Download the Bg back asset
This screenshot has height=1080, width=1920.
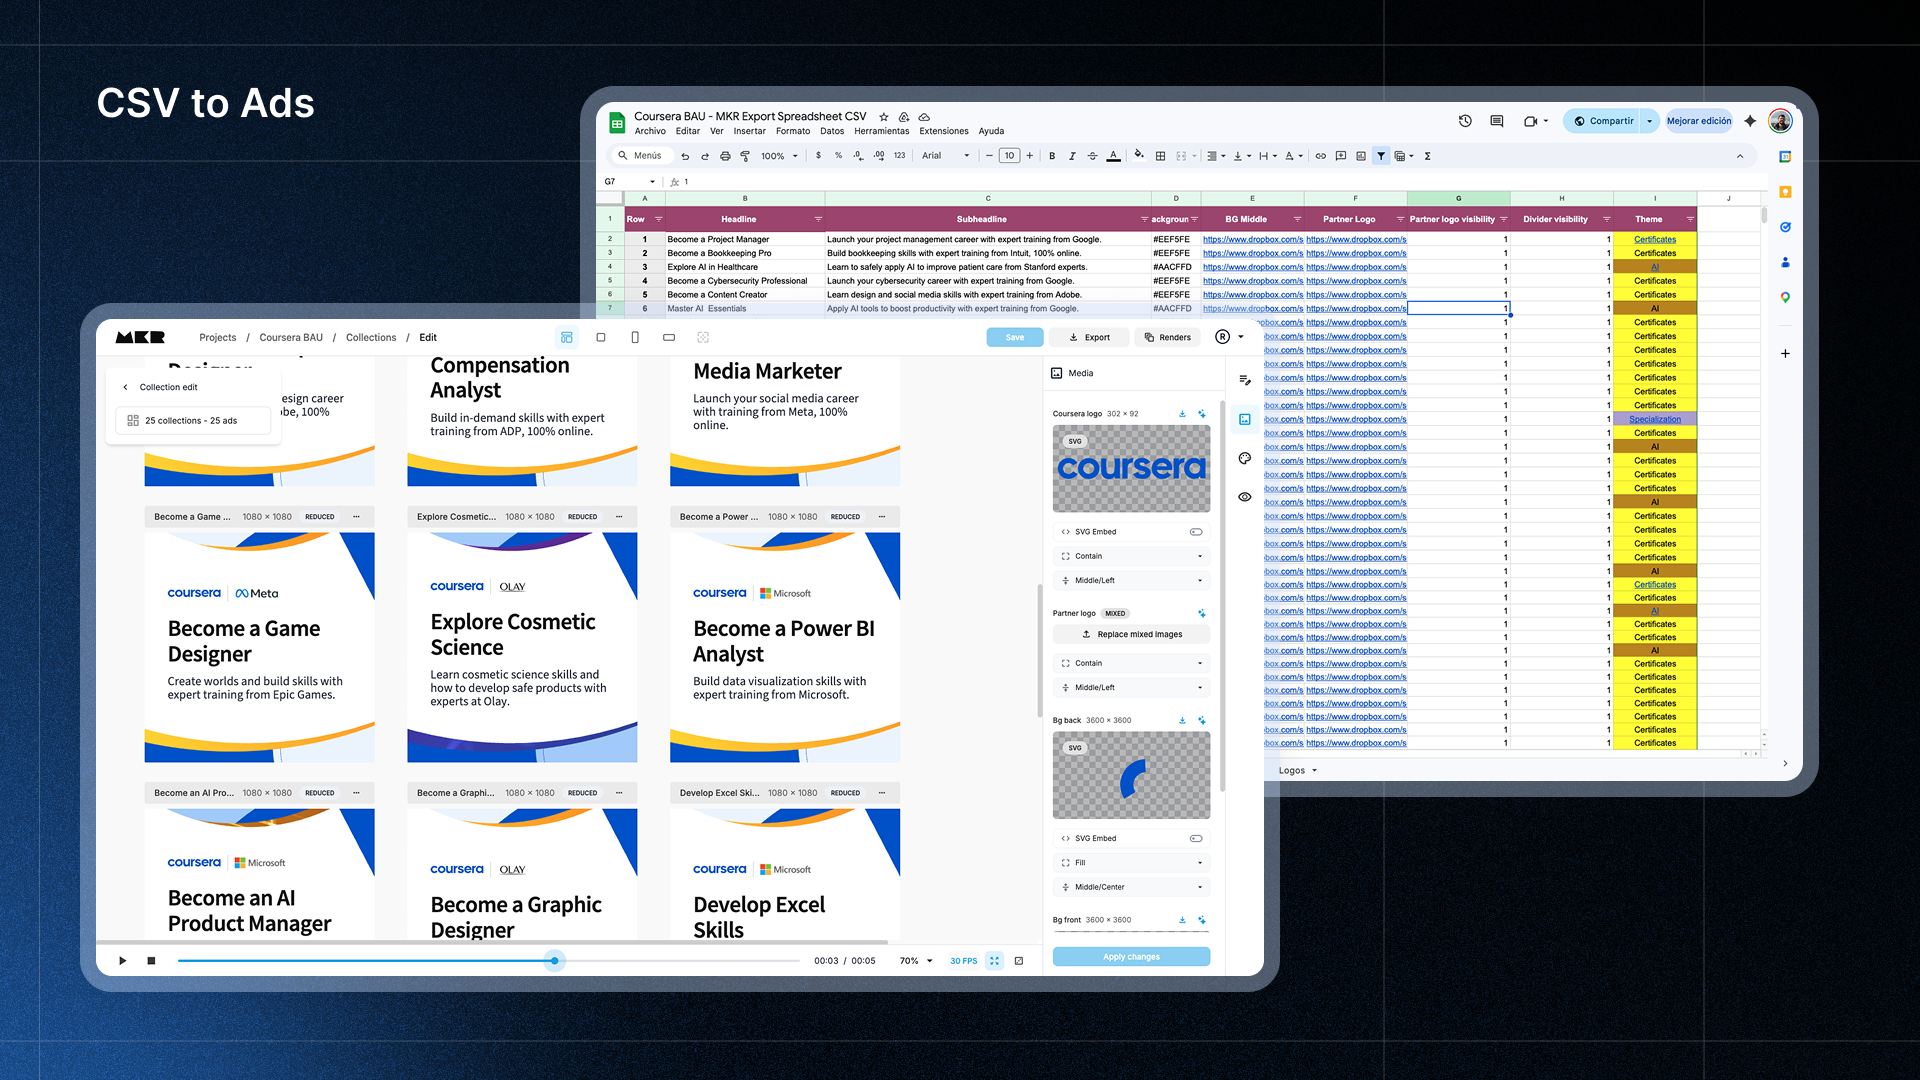pos(1182,720)
